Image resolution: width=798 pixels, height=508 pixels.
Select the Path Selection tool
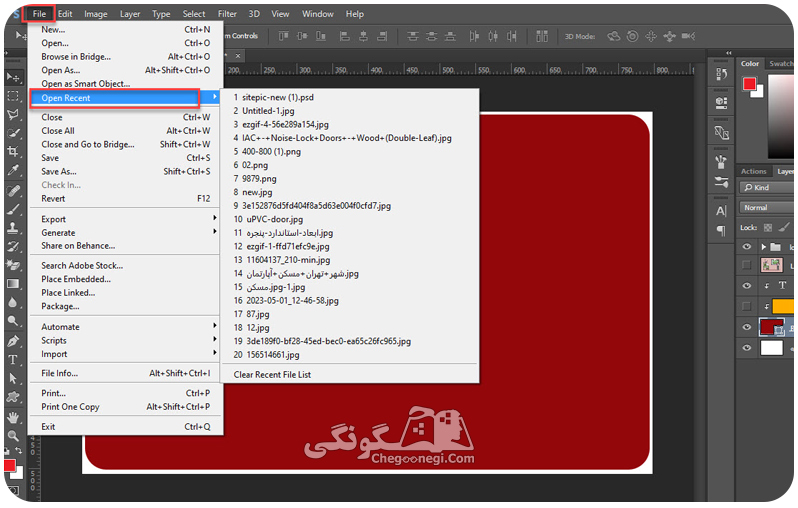point(13,378)
